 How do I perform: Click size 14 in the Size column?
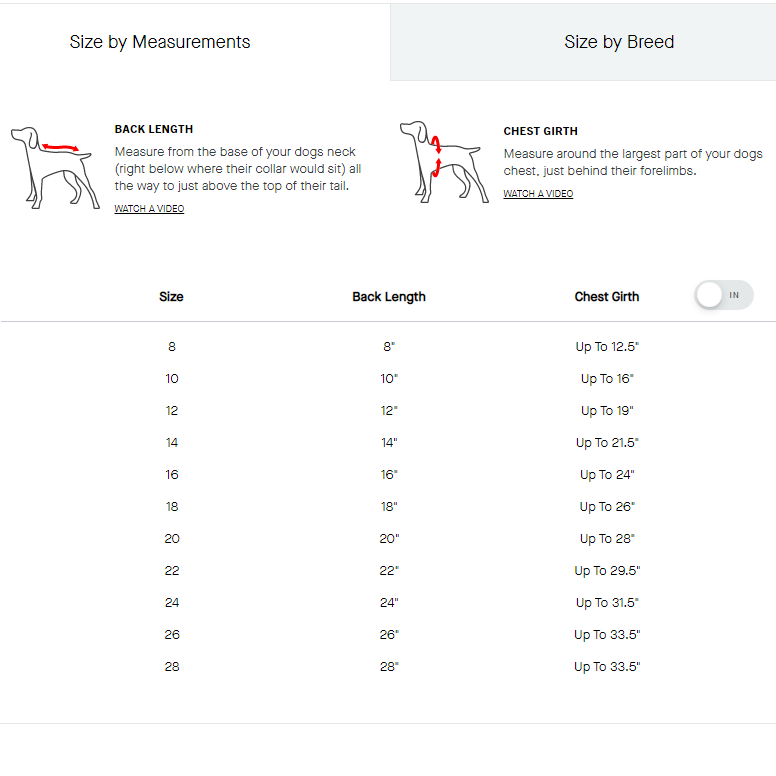(172, 443)
